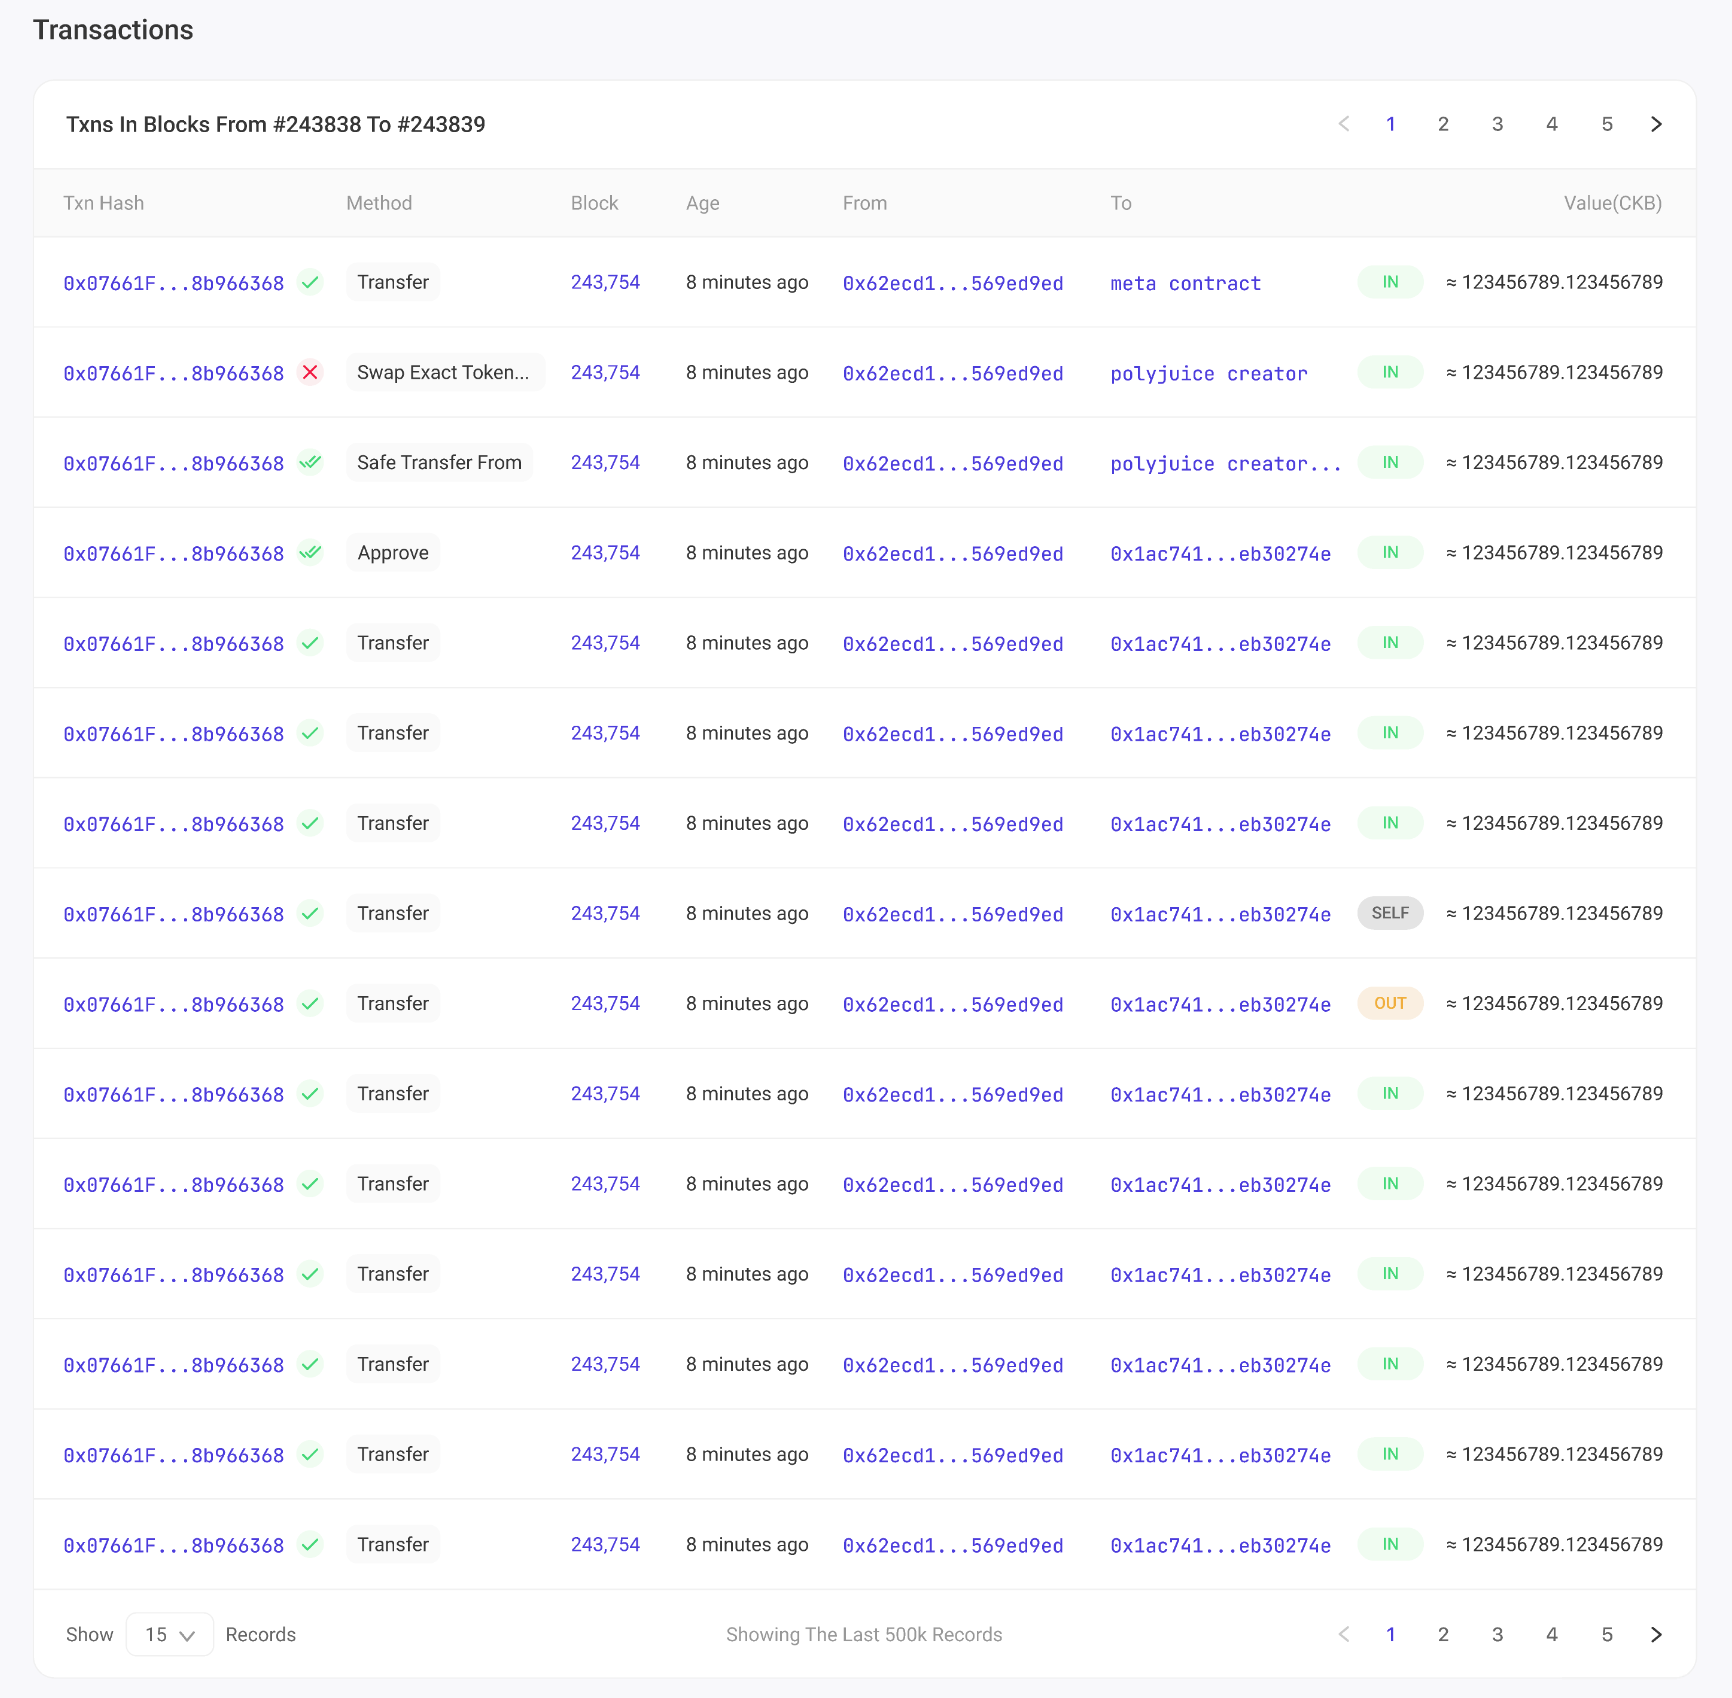Click the double checkmark icon on the Approve row
Screen dimensions: 1732x1698
pyautogui.click(x=311, y=552)
